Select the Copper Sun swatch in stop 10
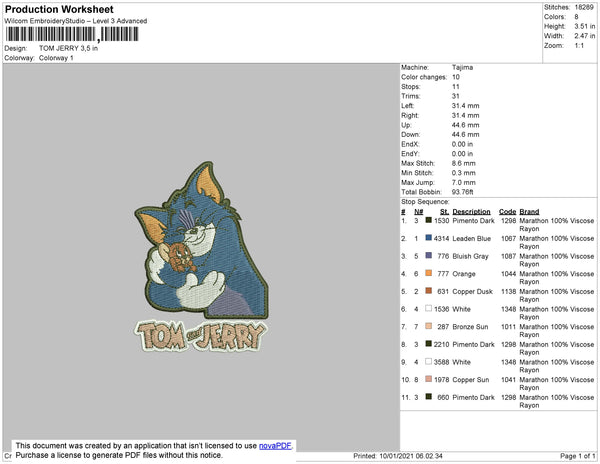This screenshot has width=600, height=464. [429, 379]
